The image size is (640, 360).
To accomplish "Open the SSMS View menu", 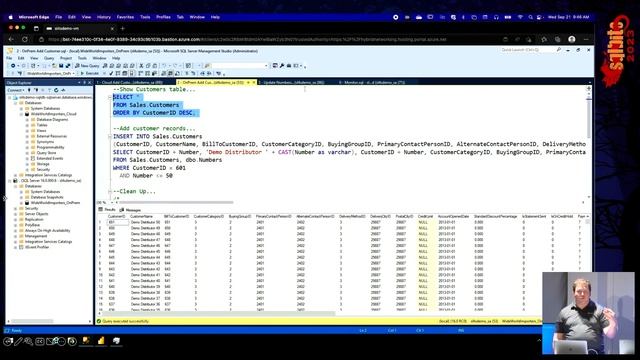I will tap(34, 58).
